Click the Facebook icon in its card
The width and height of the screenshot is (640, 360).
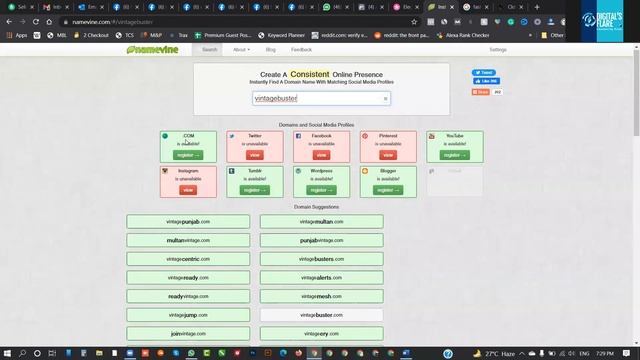298,136
